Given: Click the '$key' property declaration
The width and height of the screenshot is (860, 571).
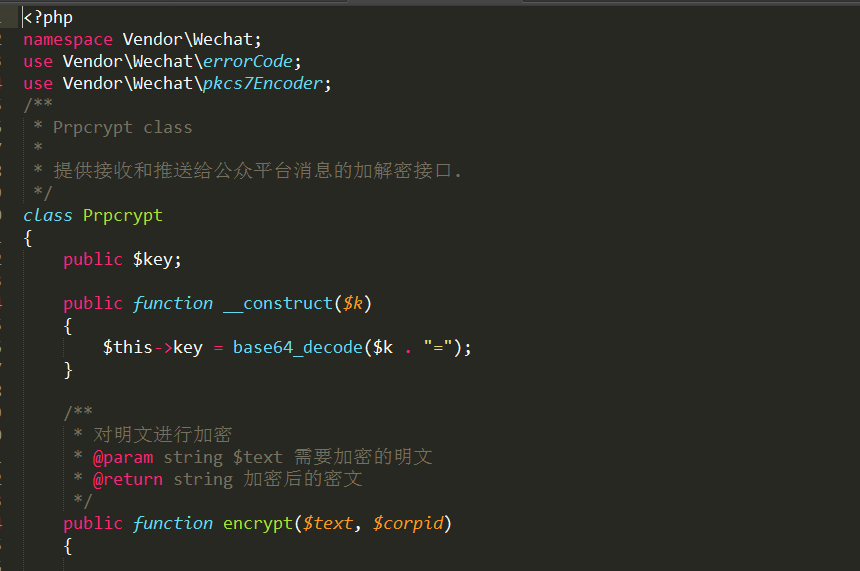Looking at the screenshot, I should 157,259.
